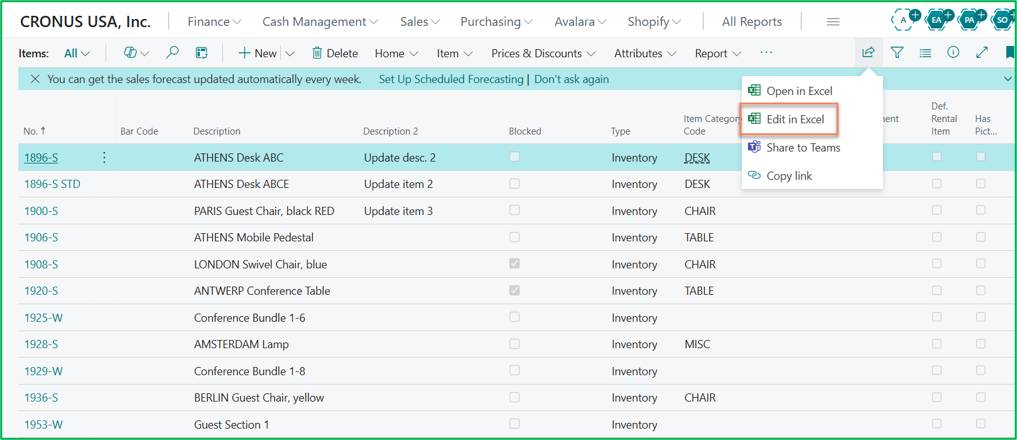Toggle Blocked for ATHENS Mobile Pedestal
This screenshot has width=1017, height=440.
click(514, 237)
